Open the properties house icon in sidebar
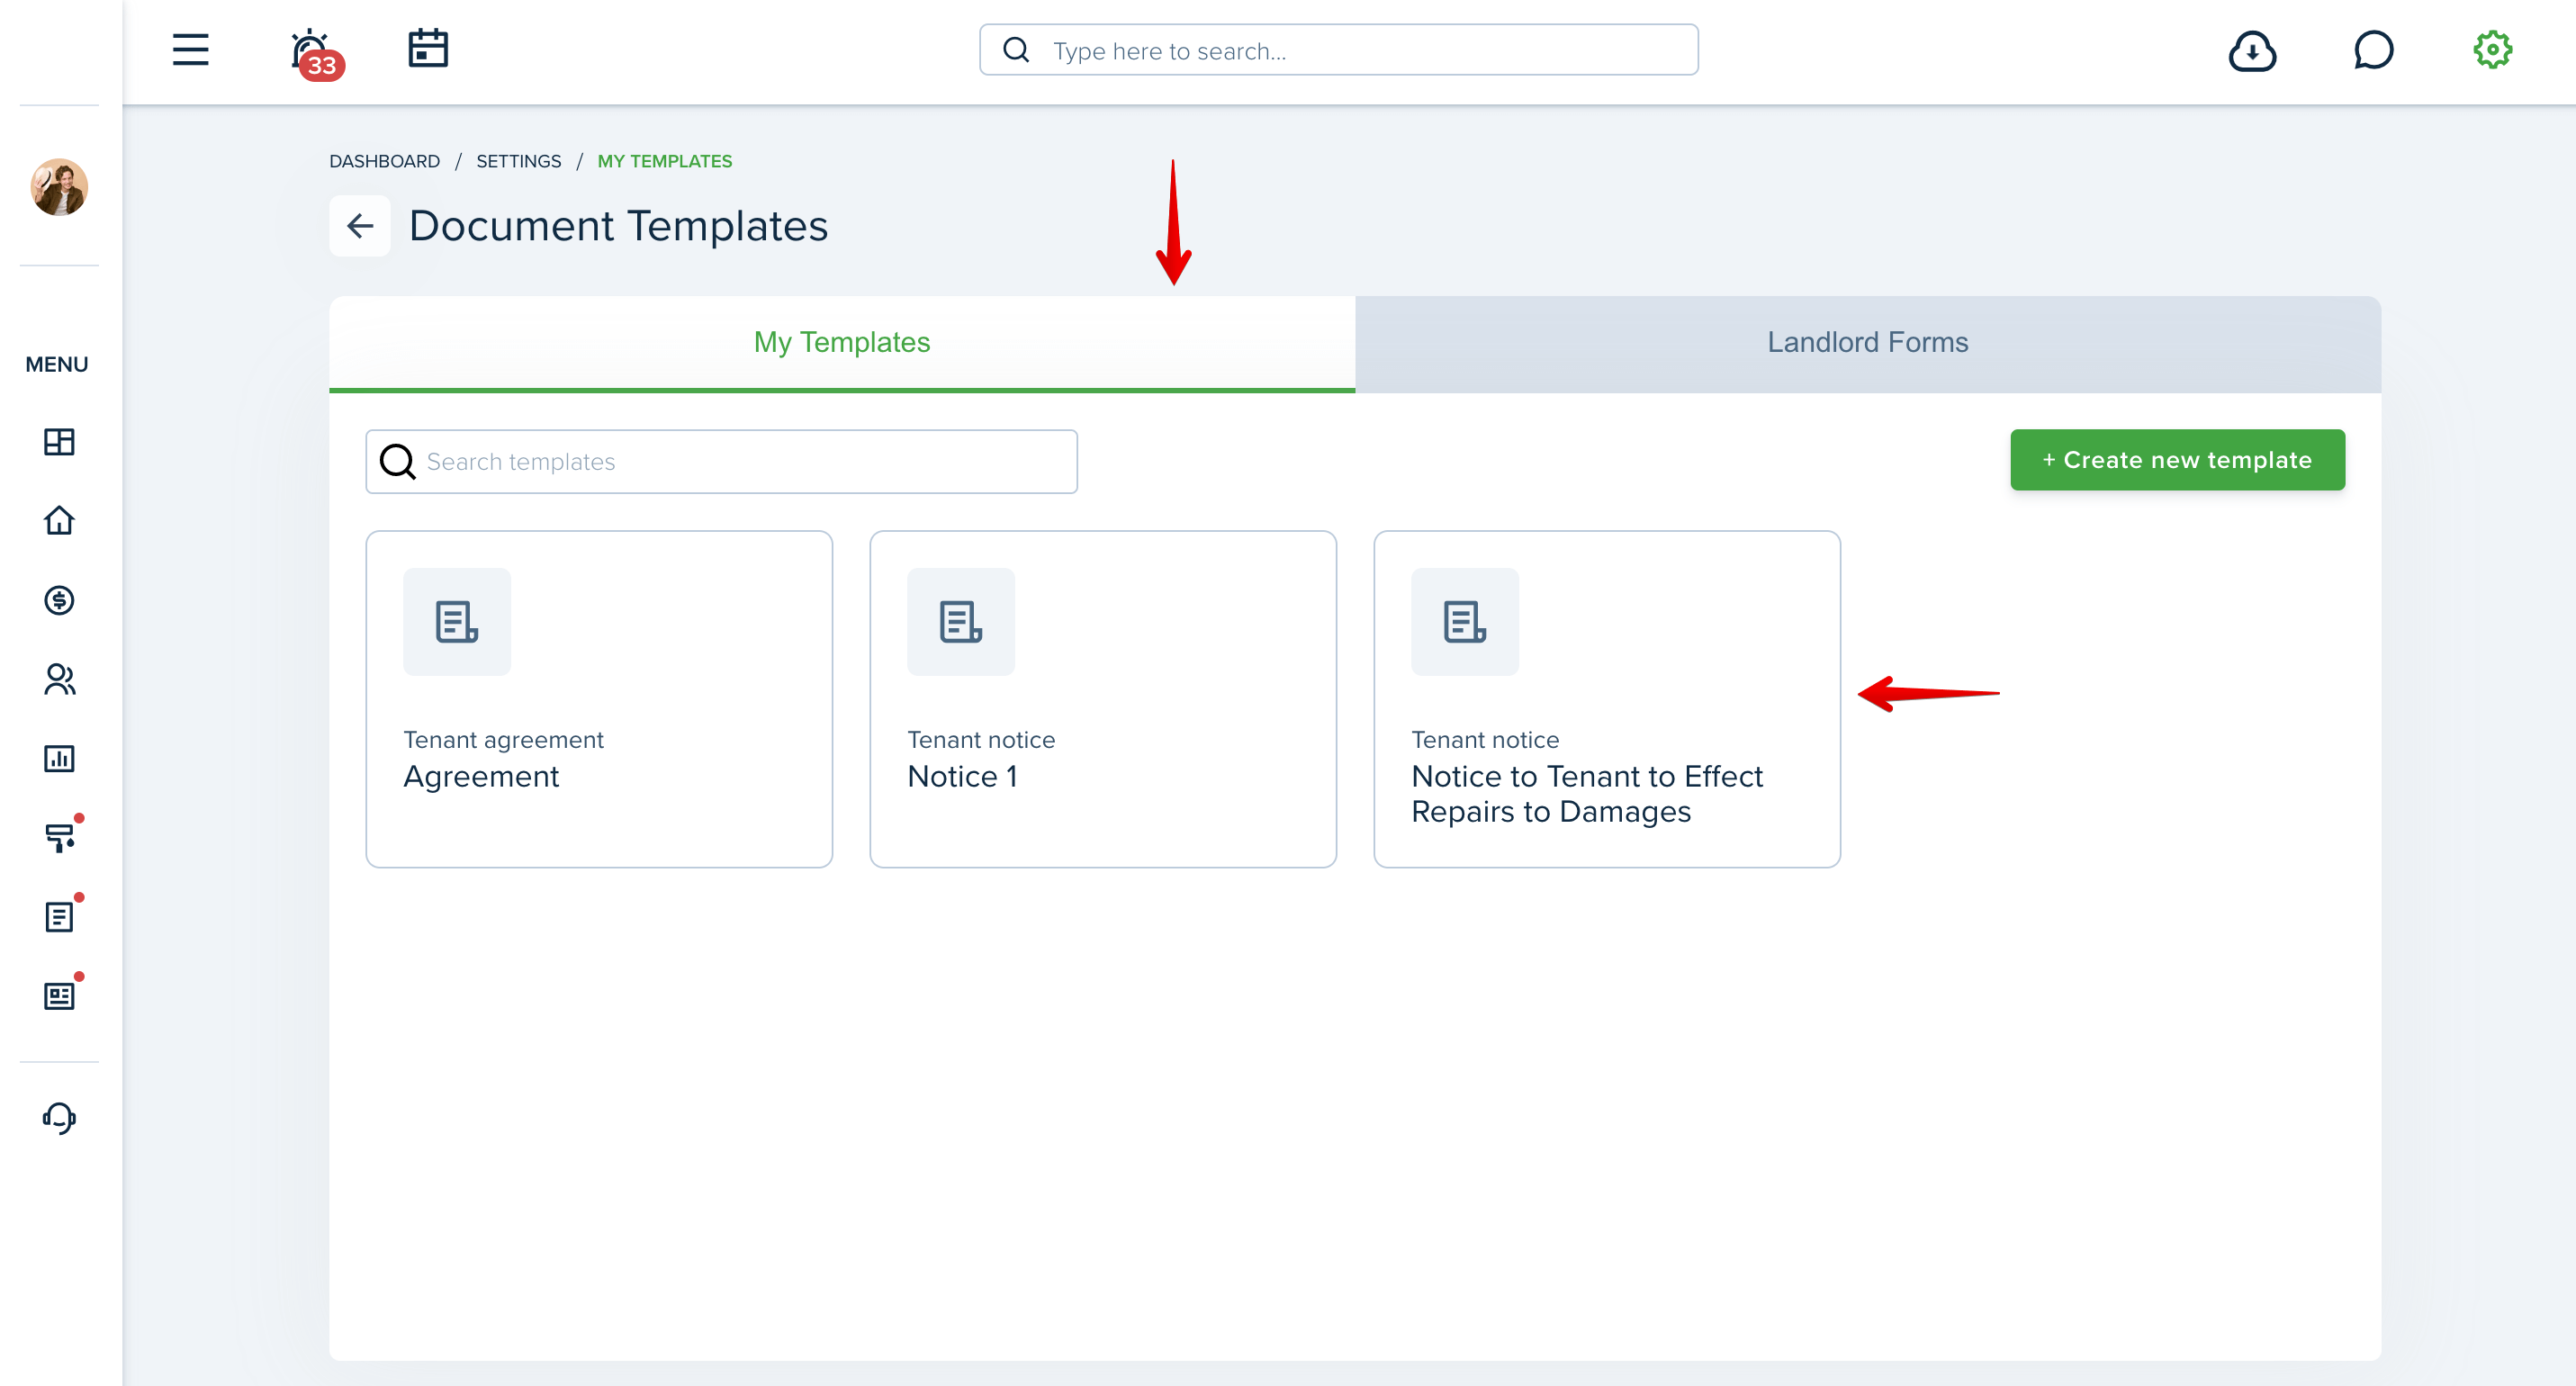This screenshot has height=1386, width=2576. coord(59,520)
